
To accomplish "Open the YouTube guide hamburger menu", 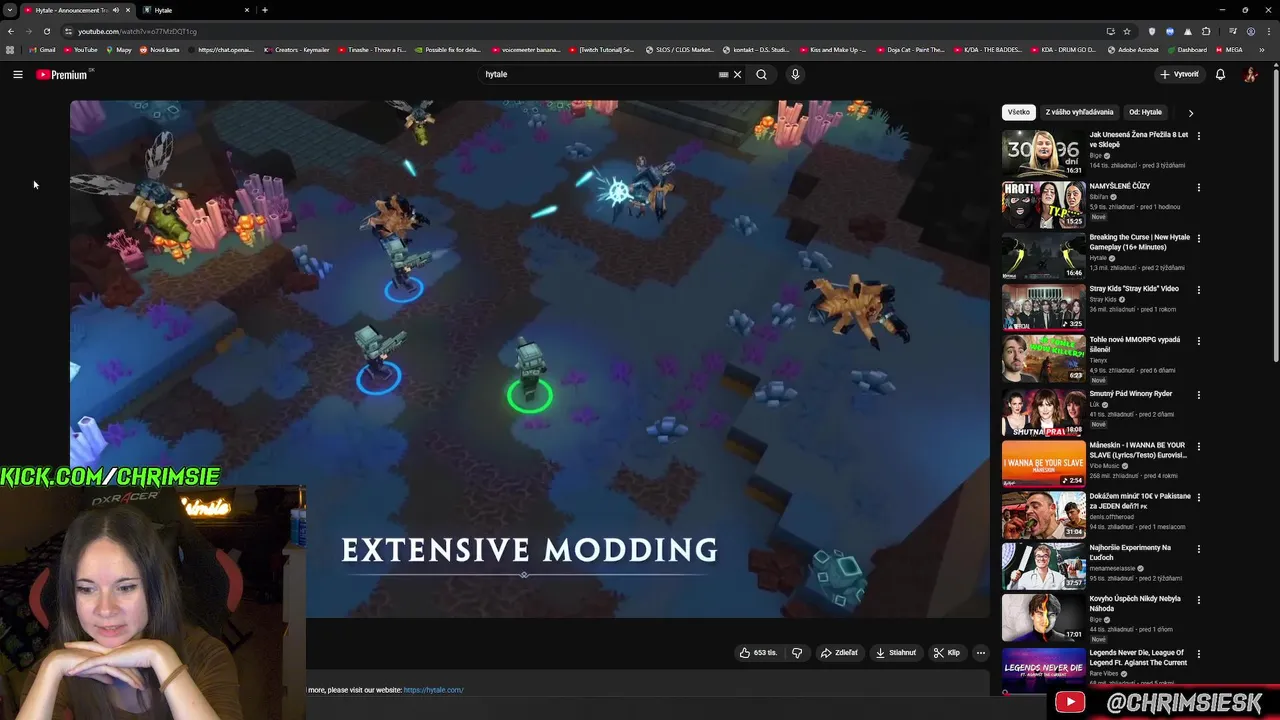I will click(18, 74).
